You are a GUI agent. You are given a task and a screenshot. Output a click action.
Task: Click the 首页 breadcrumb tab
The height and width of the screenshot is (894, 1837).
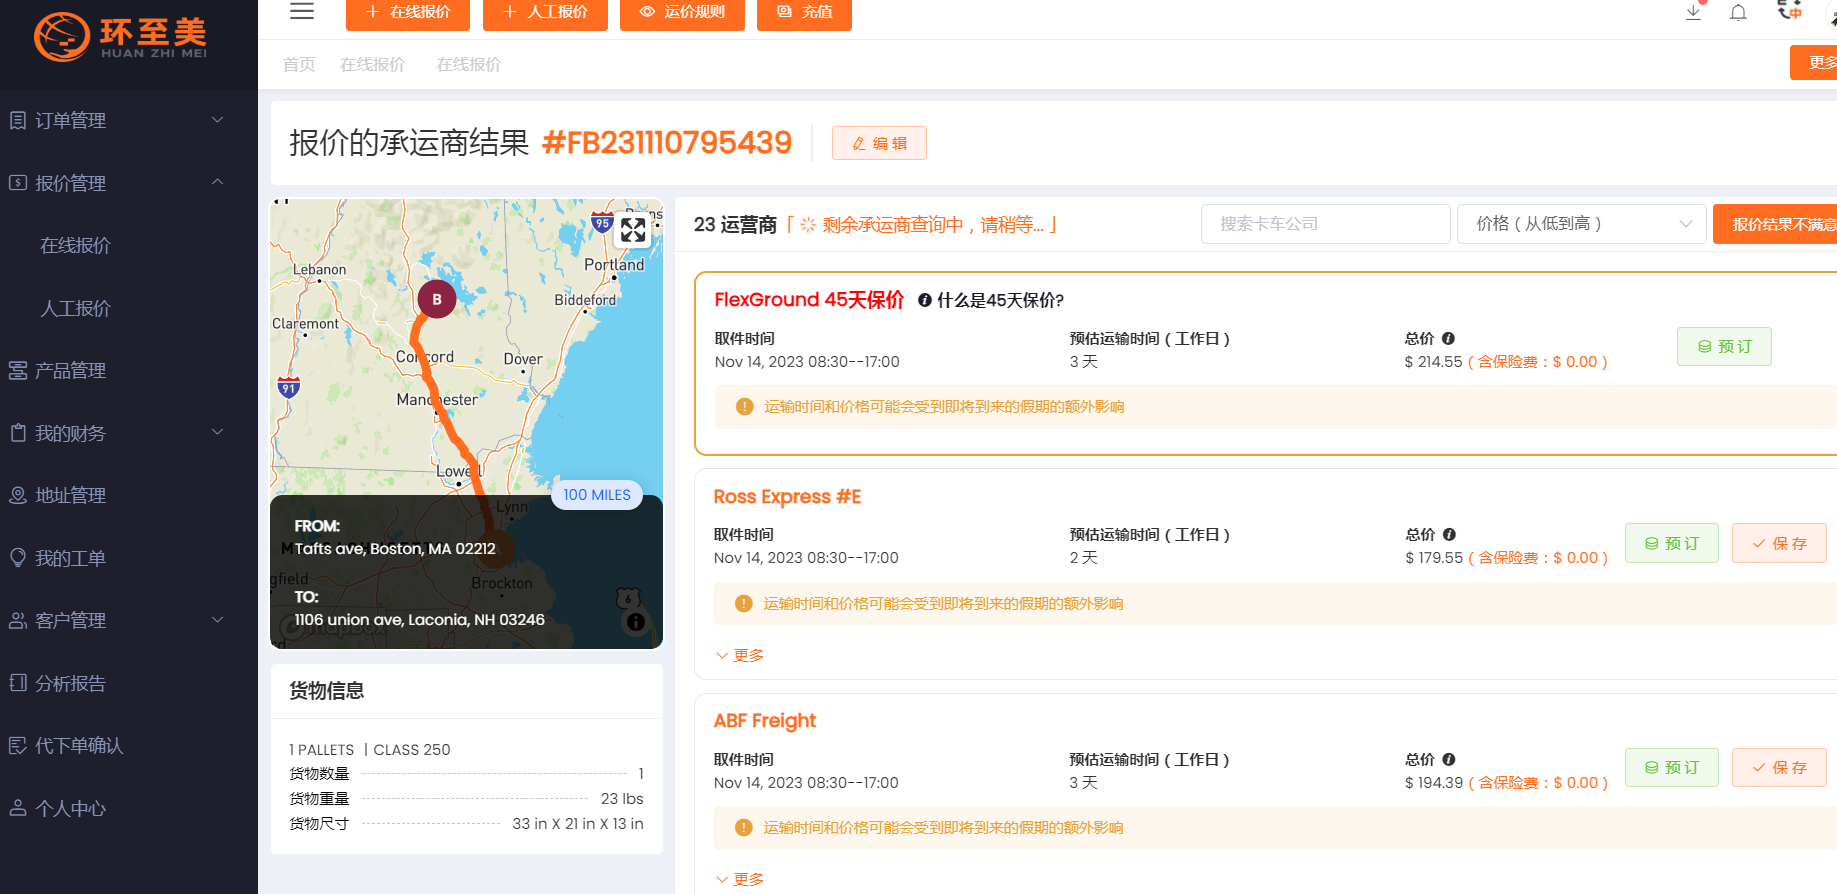coord(299,65)
